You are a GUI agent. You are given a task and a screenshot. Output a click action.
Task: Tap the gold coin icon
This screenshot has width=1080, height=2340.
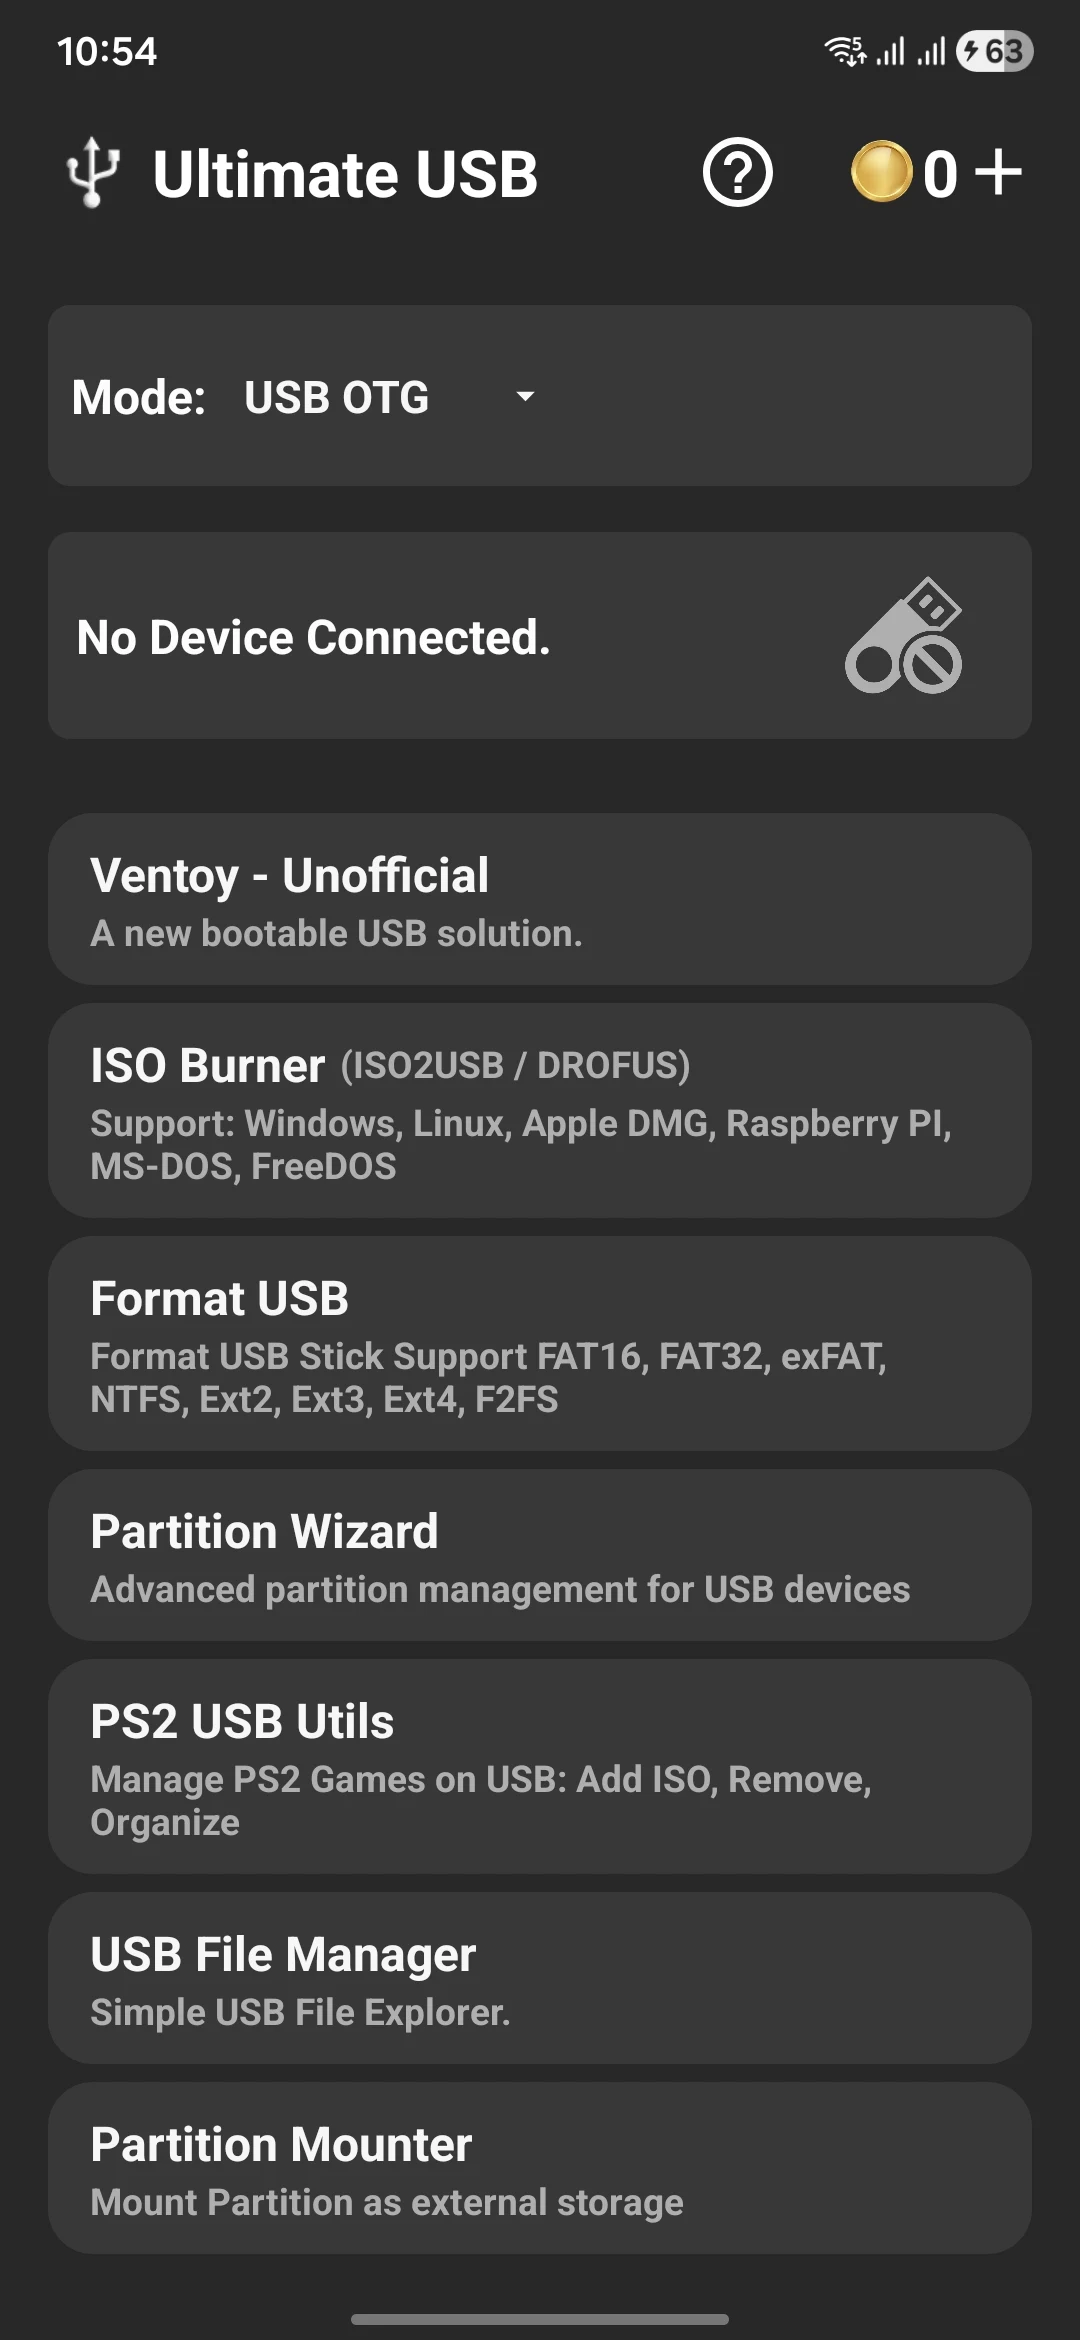881,172
